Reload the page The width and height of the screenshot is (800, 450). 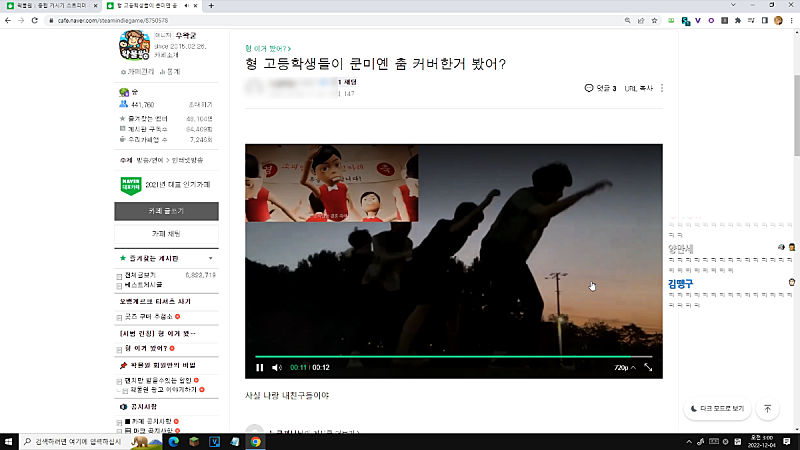(x=35, y=20)
